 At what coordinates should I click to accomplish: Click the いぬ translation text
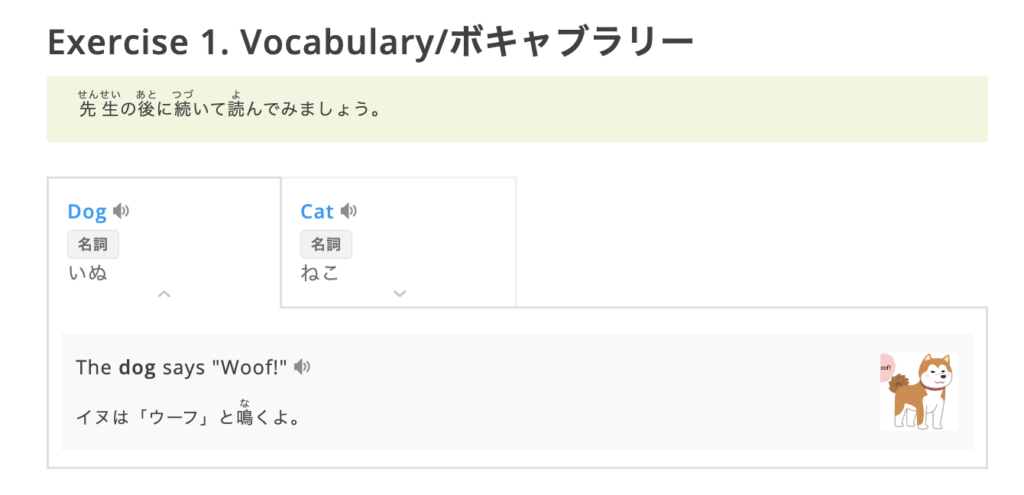click(87, 272)
